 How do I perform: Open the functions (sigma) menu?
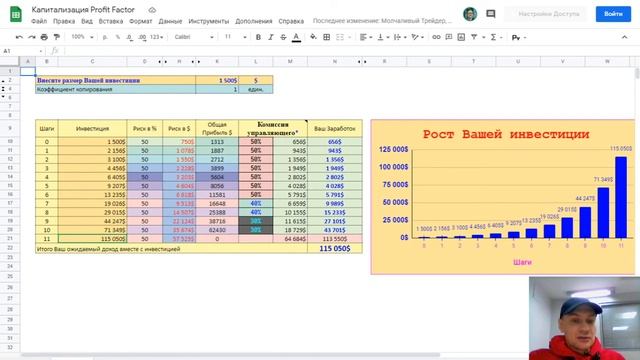coord(493,37)
